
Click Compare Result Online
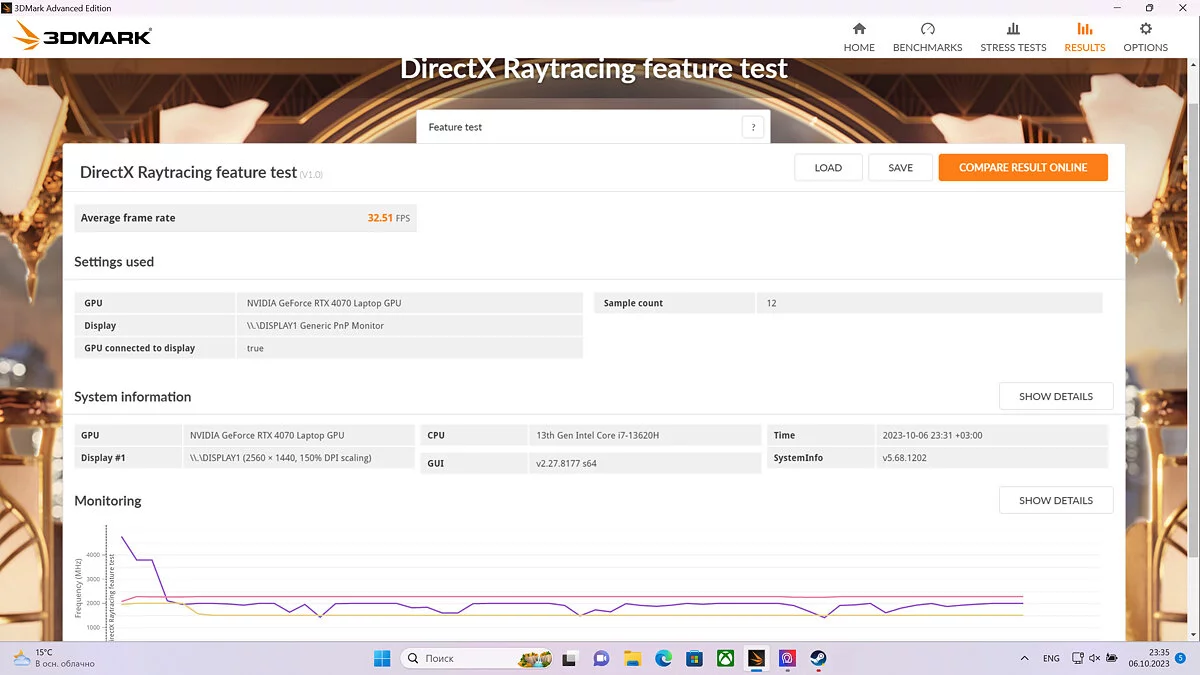[1022, 168]
